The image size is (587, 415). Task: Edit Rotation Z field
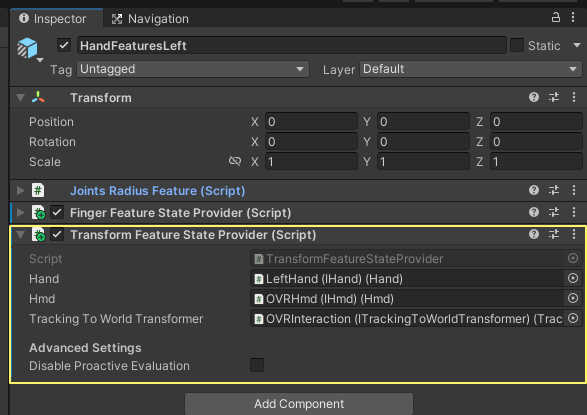pos(536,142)
